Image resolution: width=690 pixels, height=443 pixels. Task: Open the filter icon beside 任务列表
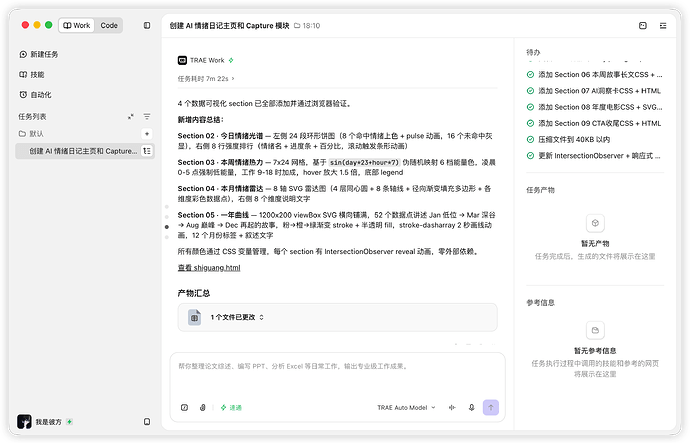point(147,117)
